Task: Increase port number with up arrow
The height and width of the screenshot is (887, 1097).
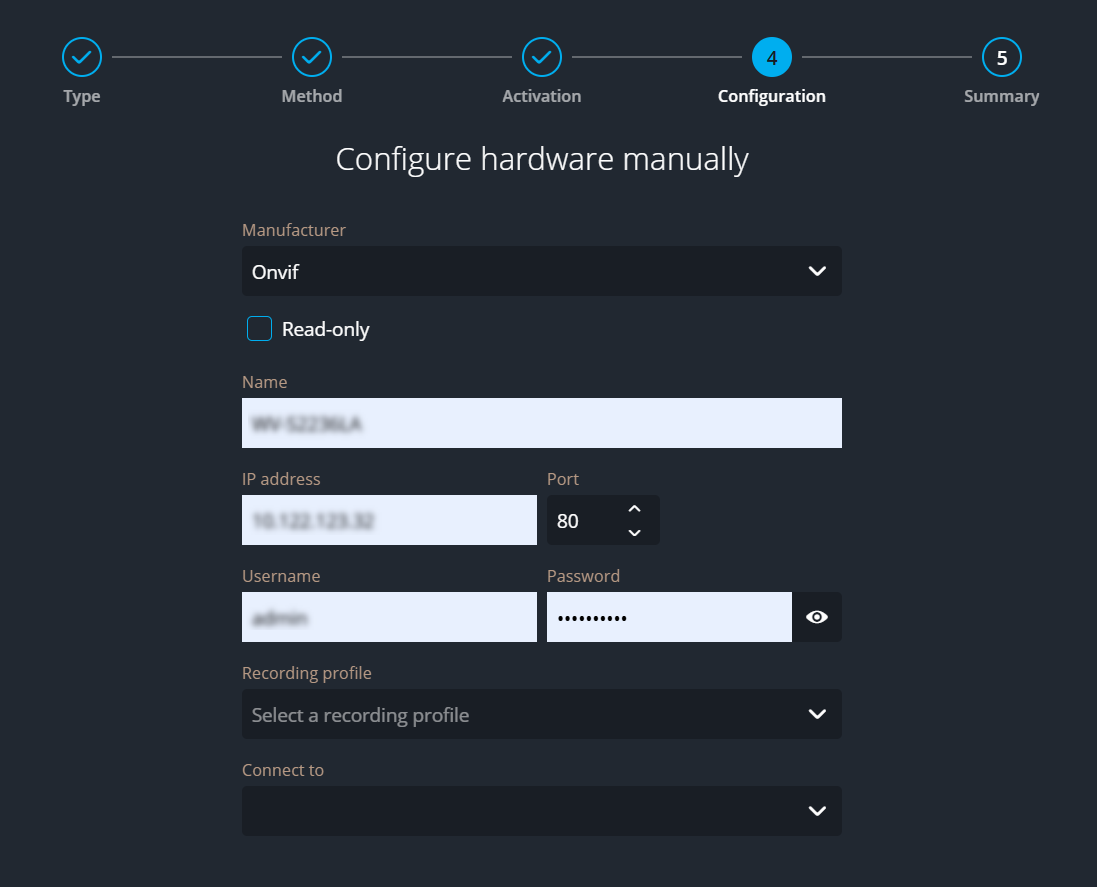Action: [x=634, y=509]
